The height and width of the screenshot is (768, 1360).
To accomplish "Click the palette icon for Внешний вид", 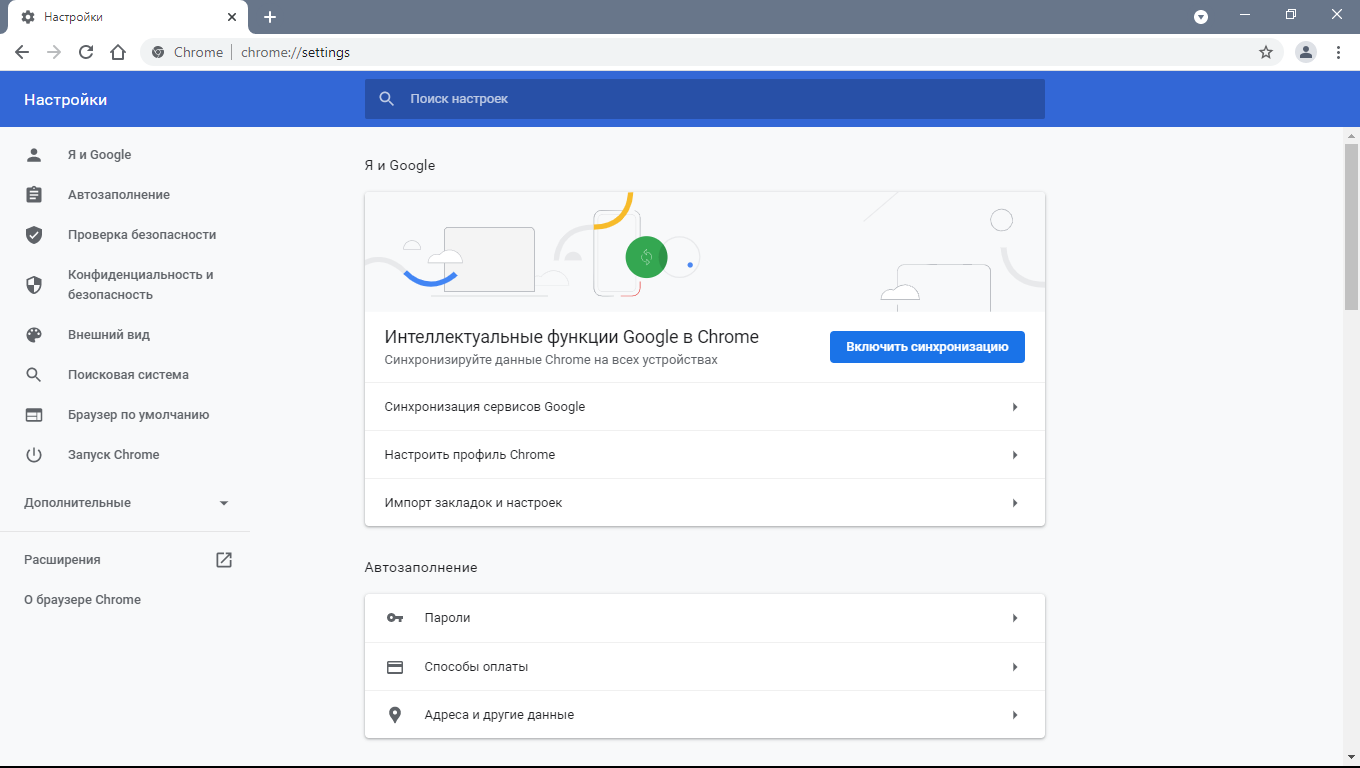I will point(34,335).
